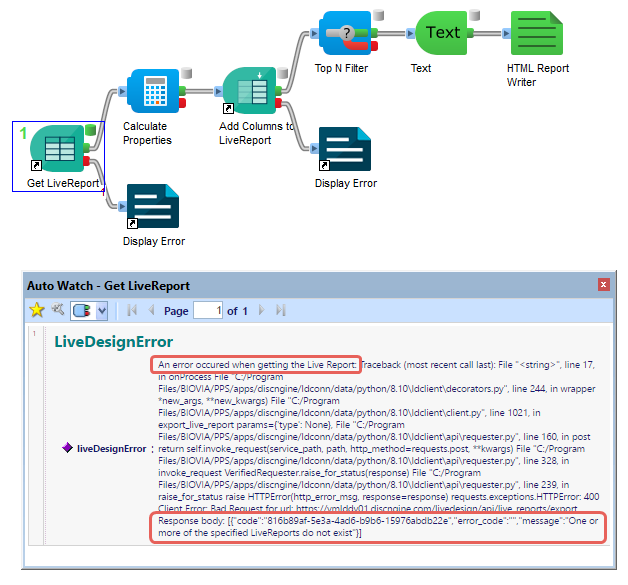This screenshot has width=628, height=585.
Task: Click the favorite star icon in Auto Watch
Action: 37,310
